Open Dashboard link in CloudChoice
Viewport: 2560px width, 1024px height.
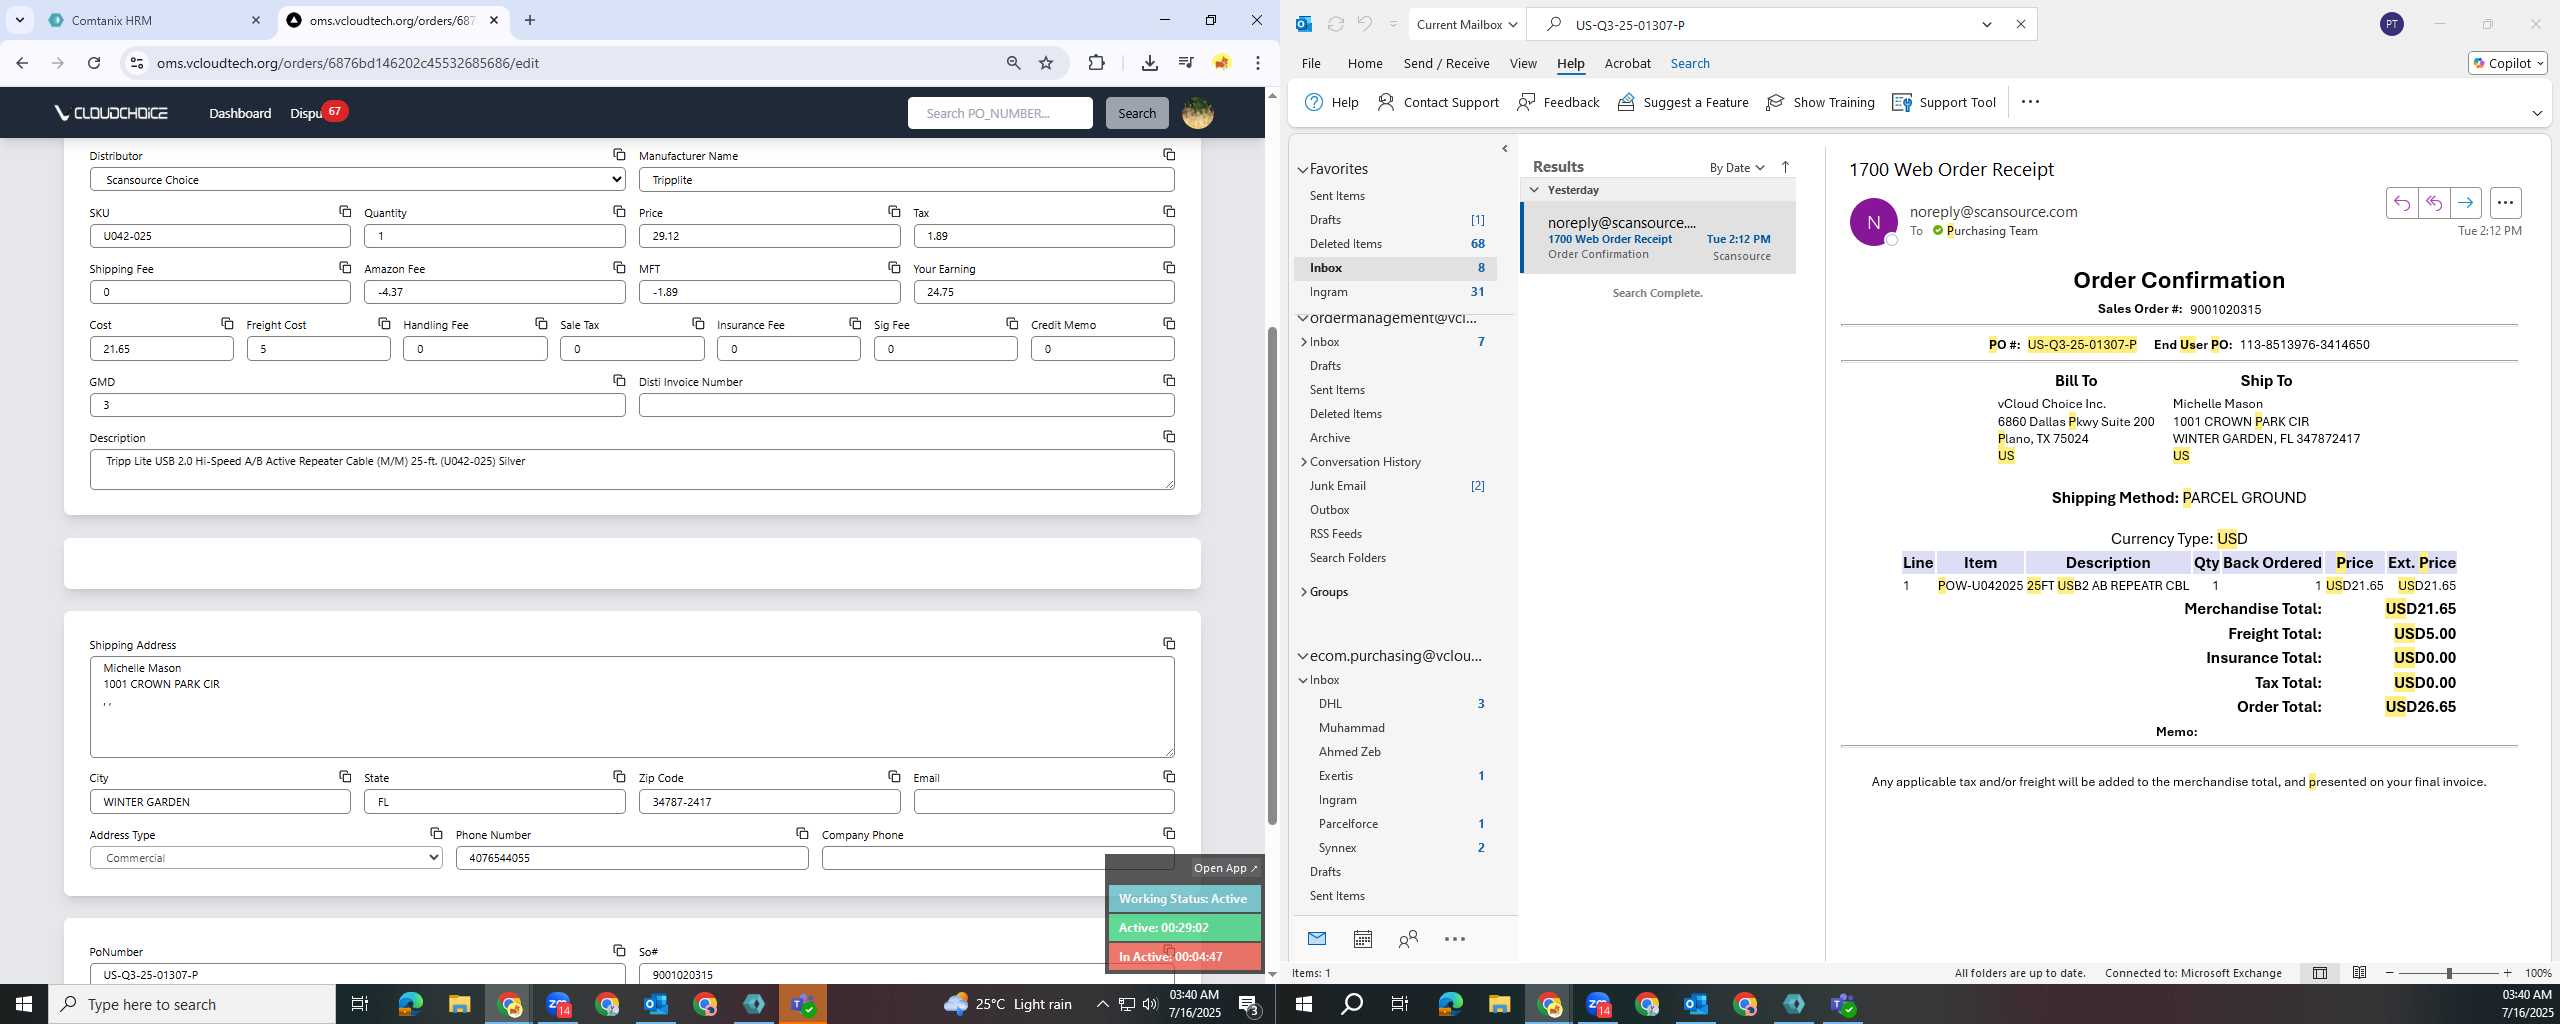click(240, 113)
